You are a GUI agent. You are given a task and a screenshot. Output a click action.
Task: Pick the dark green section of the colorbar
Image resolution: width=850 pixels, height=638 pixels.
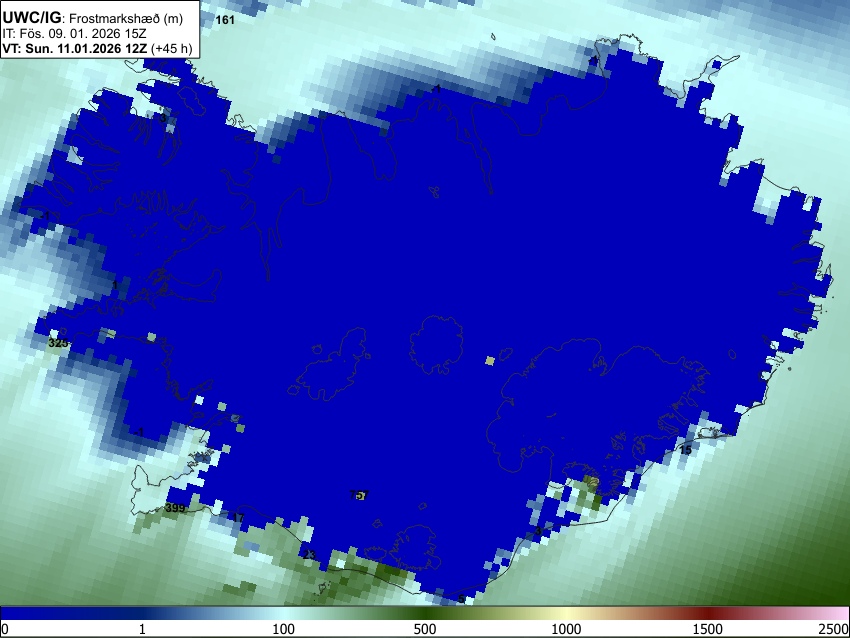424,613
